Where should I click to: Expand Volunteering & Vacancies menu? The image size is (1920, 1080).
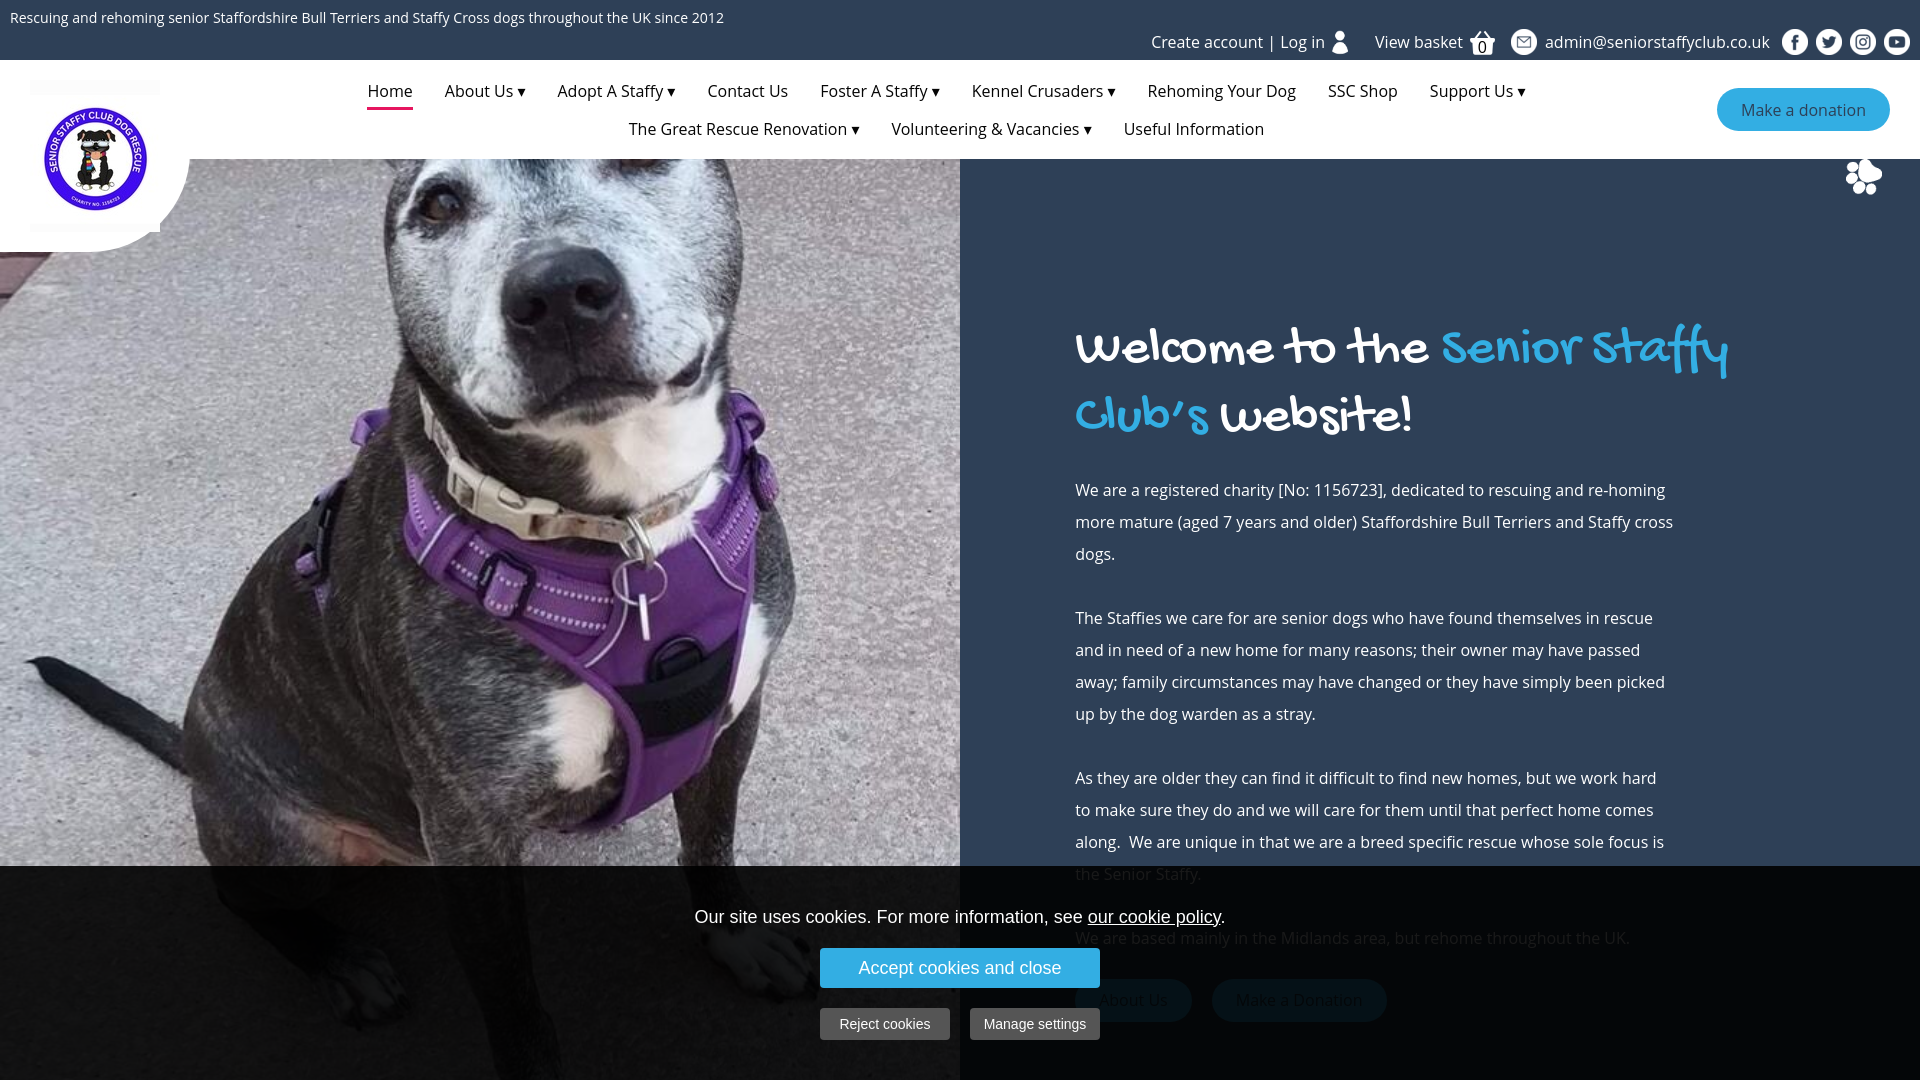991,129
